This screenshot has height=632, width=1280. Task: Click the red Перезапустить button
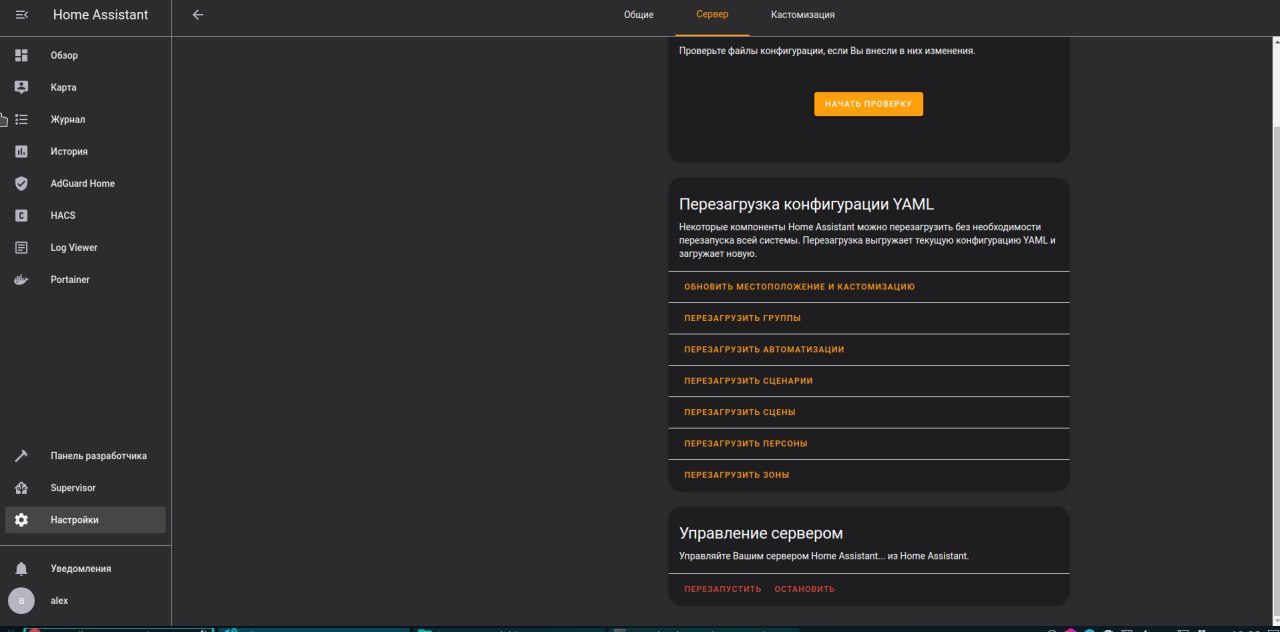(x=723, y=589)
